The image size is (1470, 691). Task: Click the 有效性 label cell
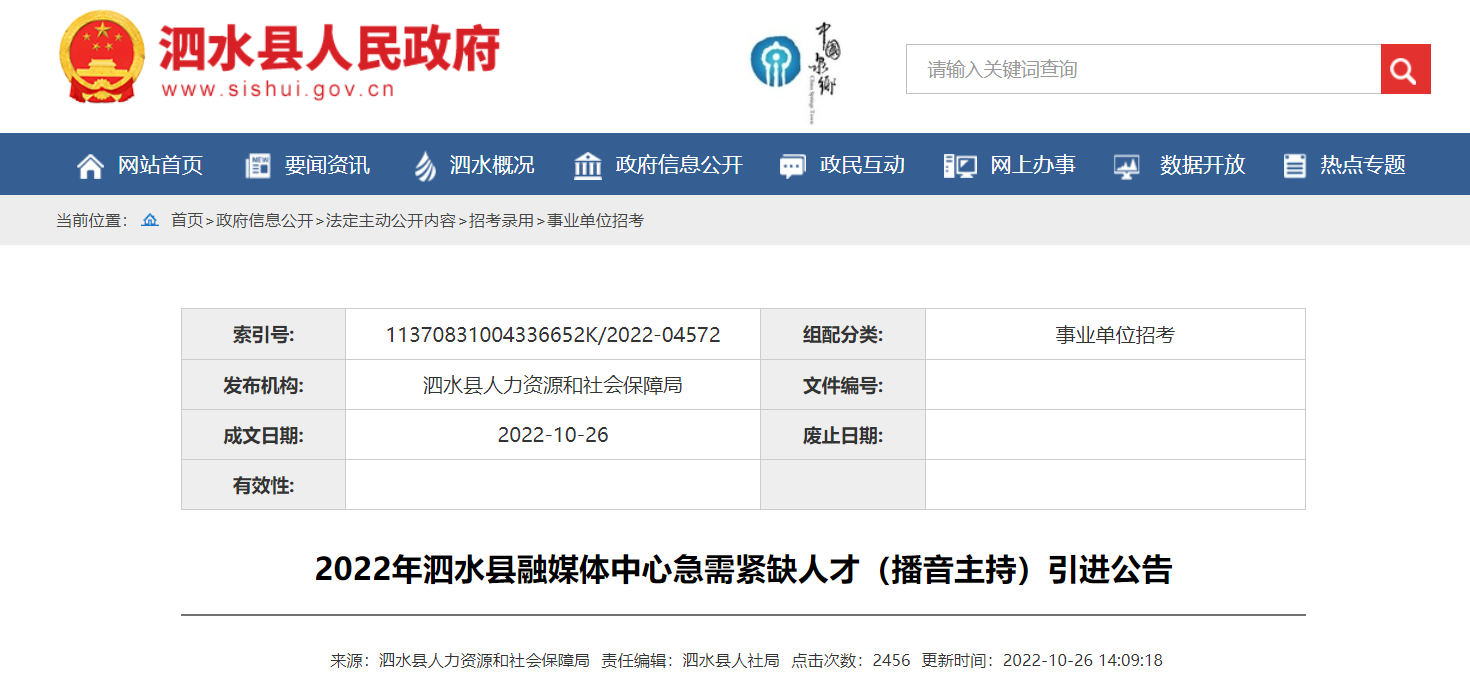click(x=264, y=485)
